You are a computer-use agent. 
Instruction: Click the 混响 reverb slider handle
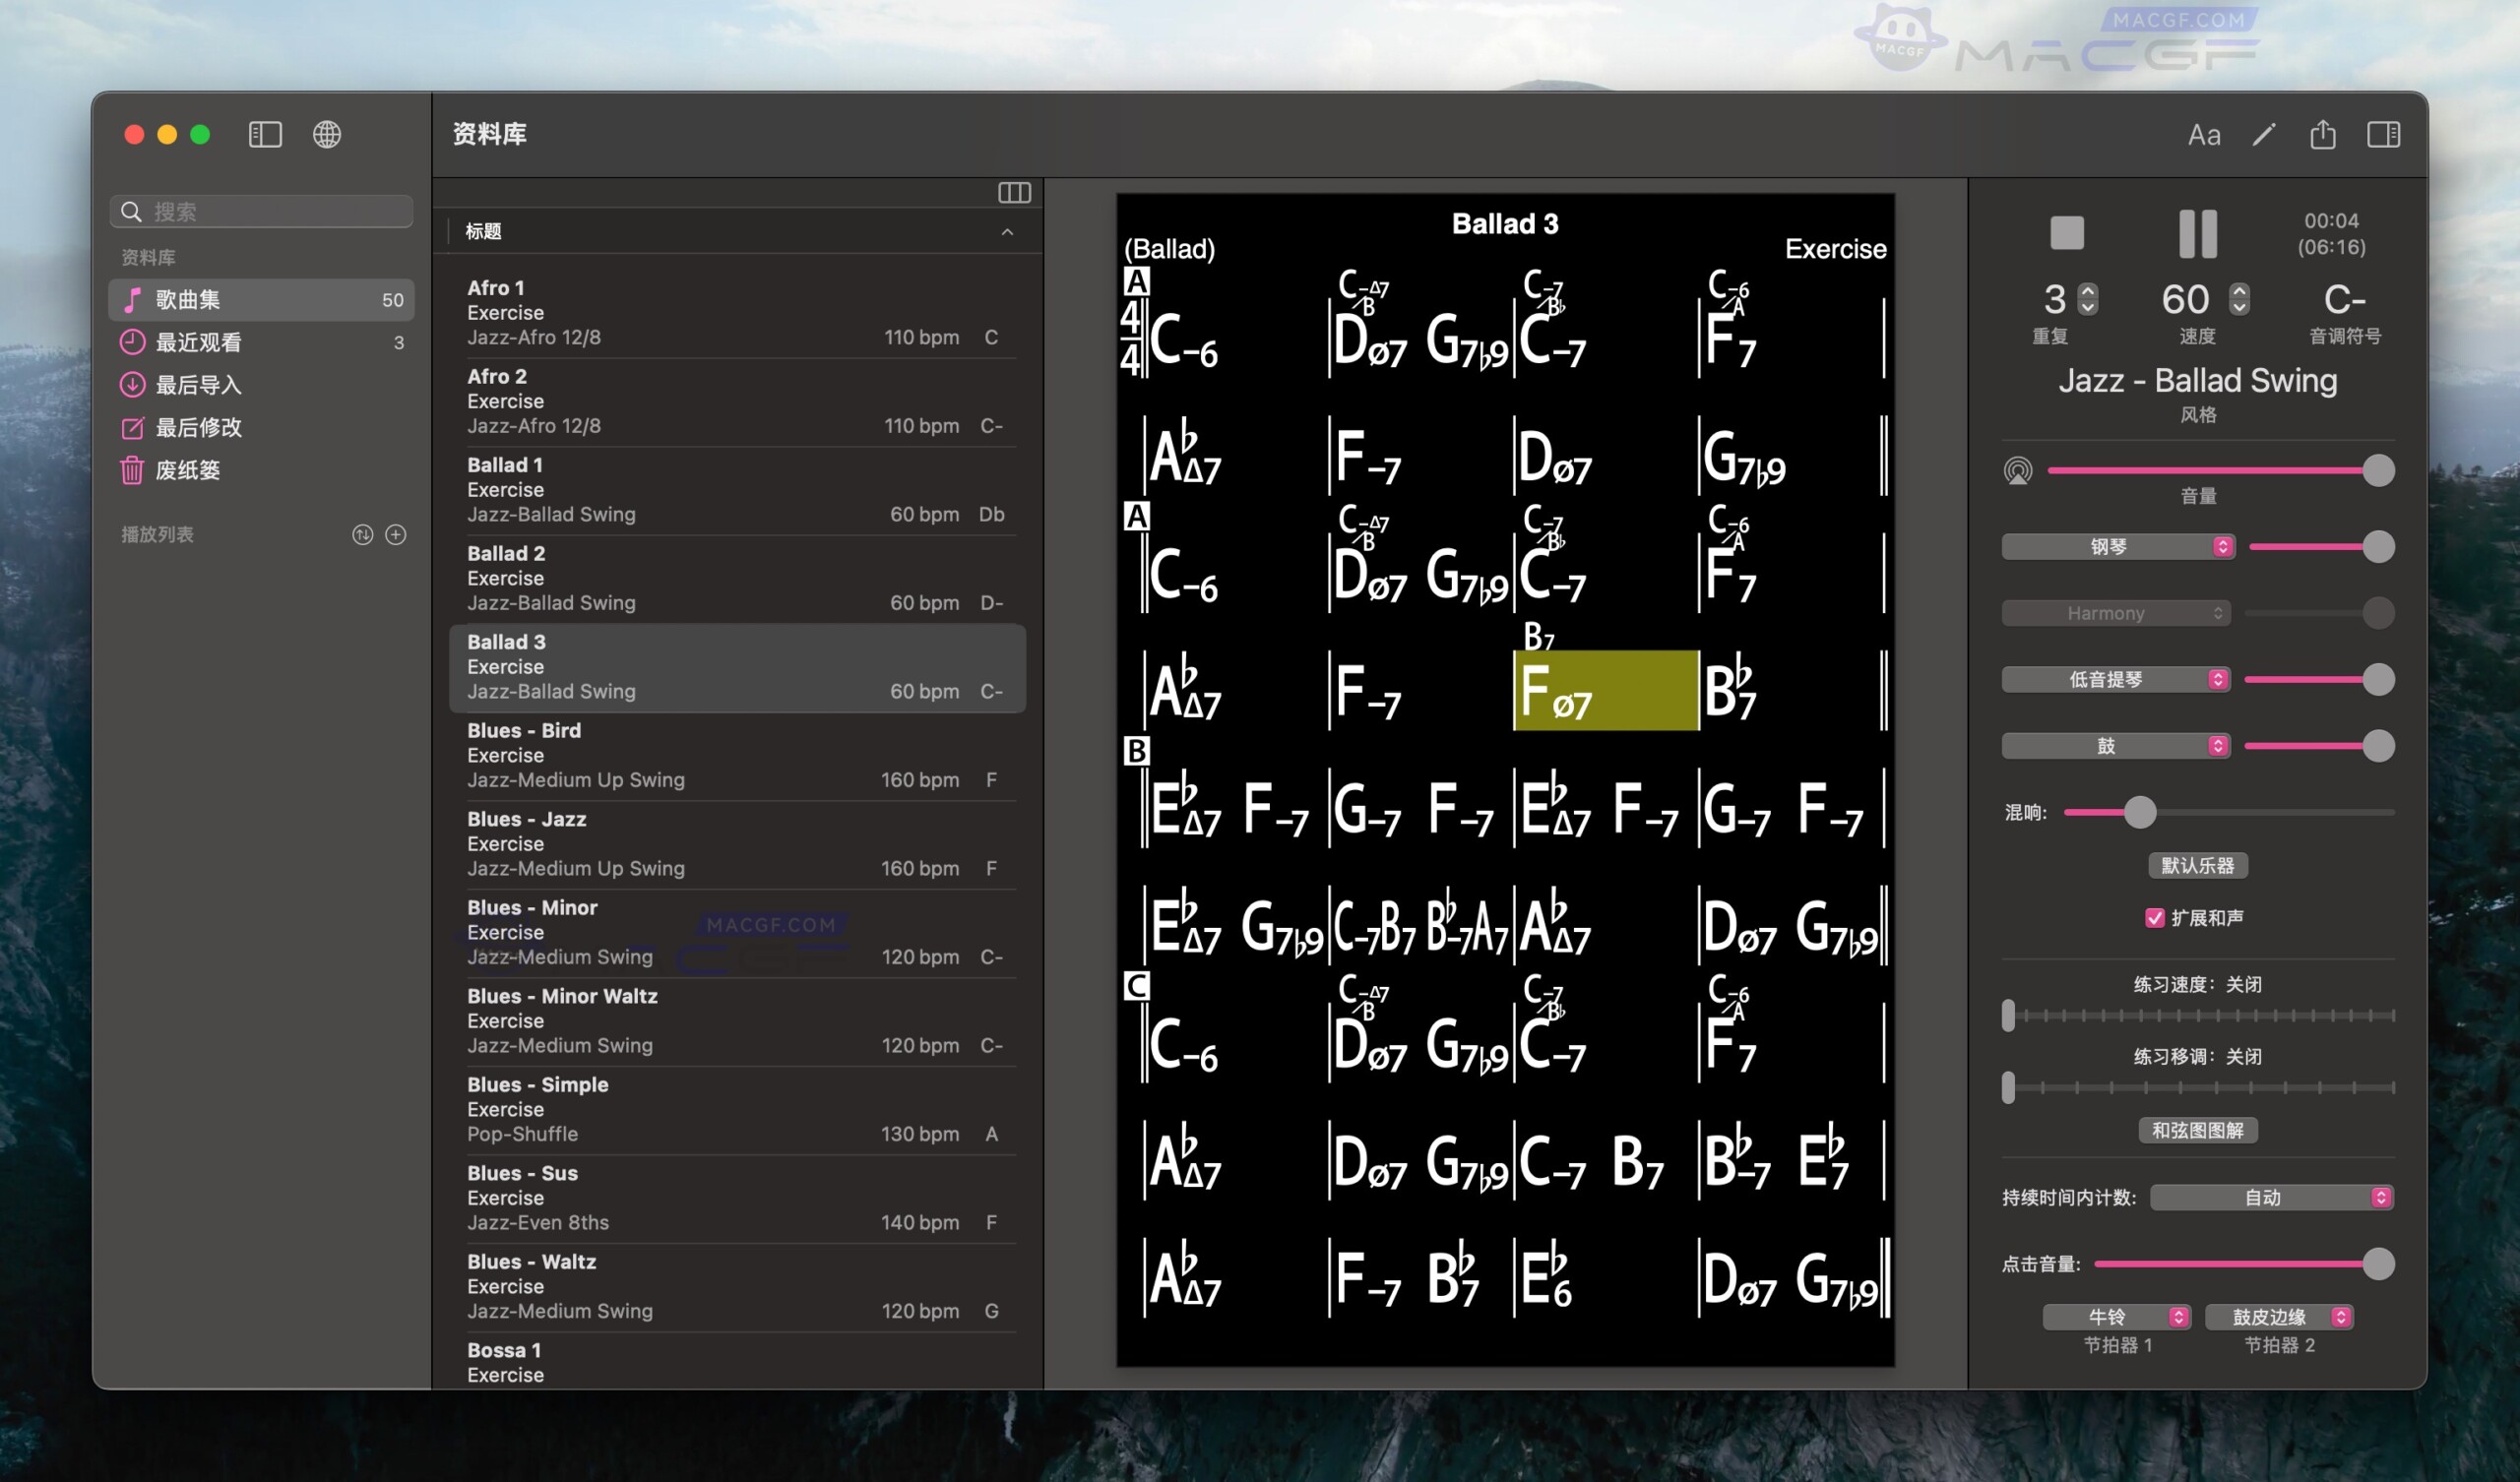click(2139, 813)
